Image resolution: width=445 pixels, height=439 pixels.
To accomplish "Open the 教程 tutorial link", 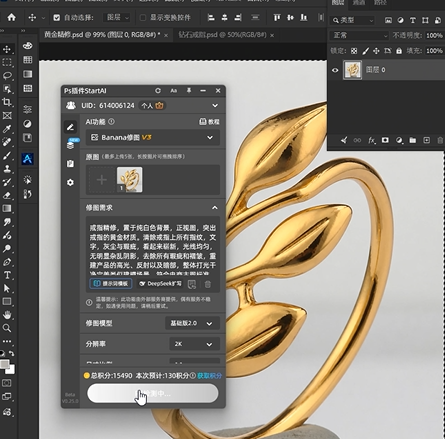I will pyautogui.click(x=209, y=122).
